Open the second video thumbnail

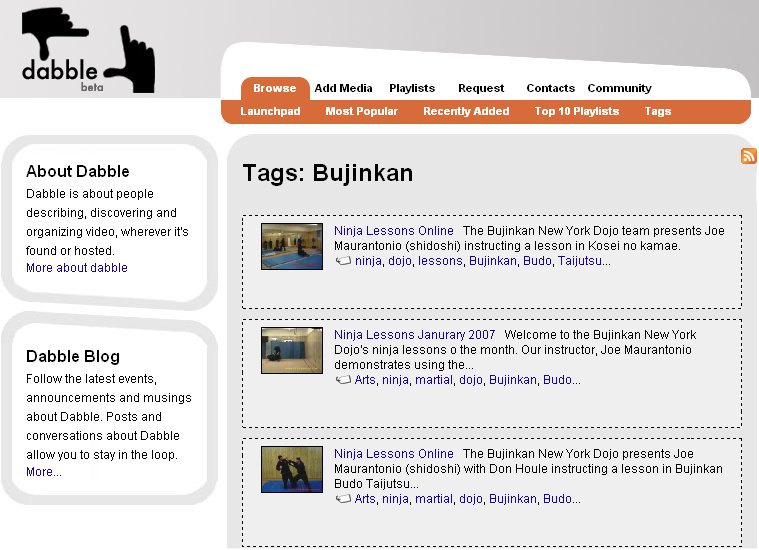click(292, 350)
